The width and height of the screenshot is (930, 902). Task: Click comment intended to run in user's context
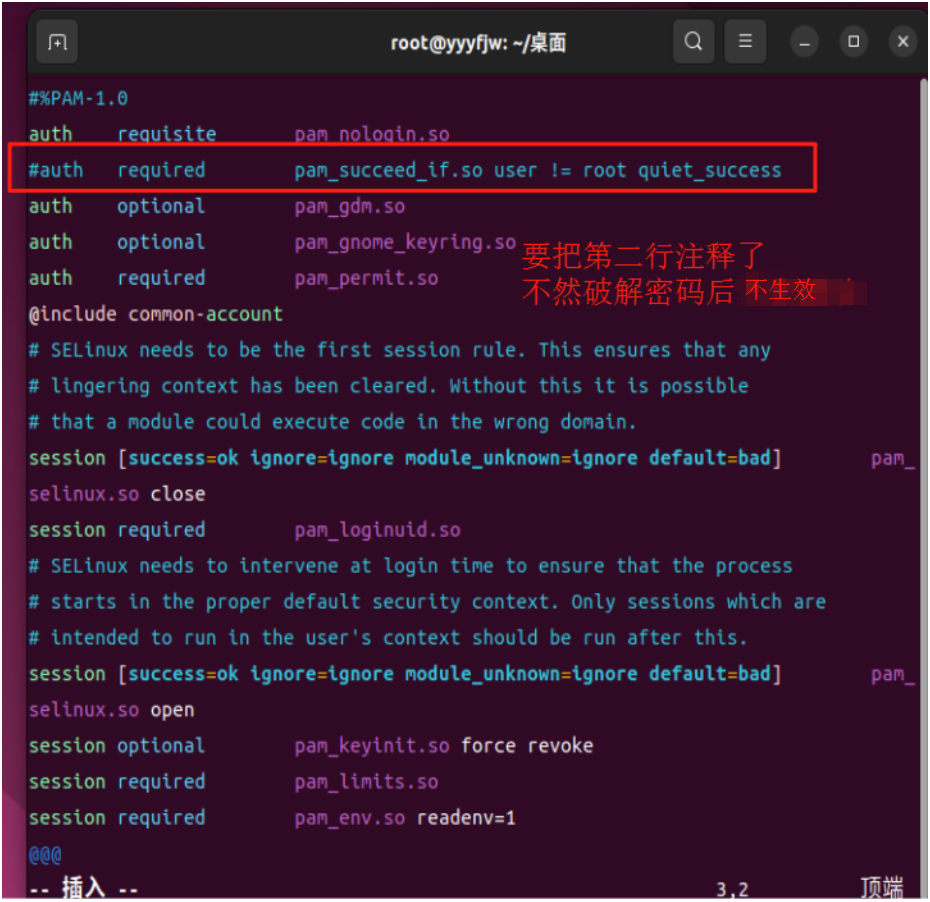coord(388,638)
